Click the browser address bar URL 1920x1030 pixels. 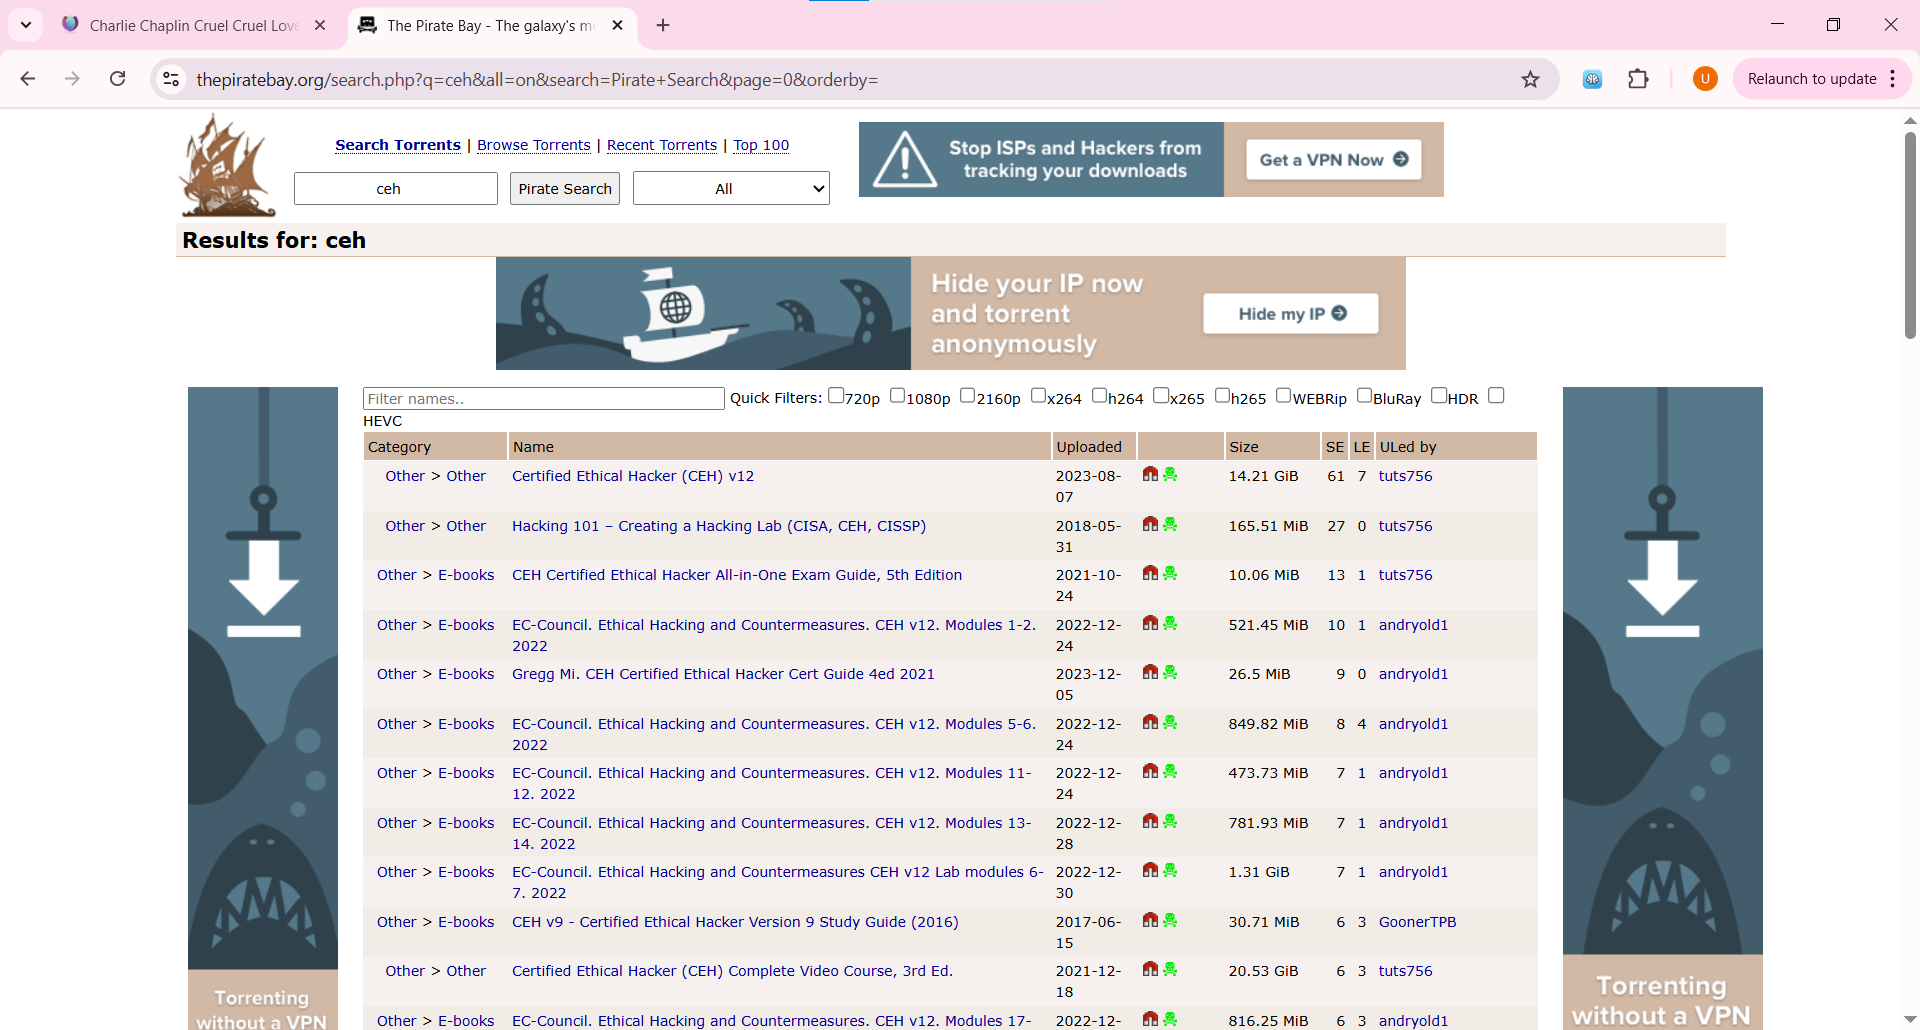coord(537,79)
